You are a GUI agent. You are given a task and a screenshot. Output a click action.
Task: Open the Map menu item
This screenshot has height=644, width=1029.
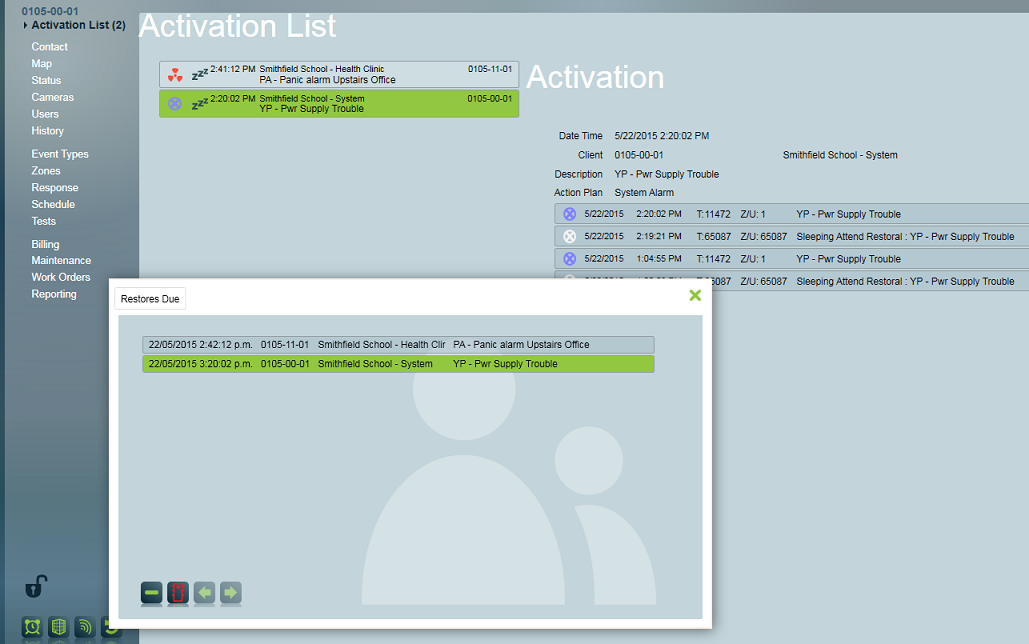[41, 64]
